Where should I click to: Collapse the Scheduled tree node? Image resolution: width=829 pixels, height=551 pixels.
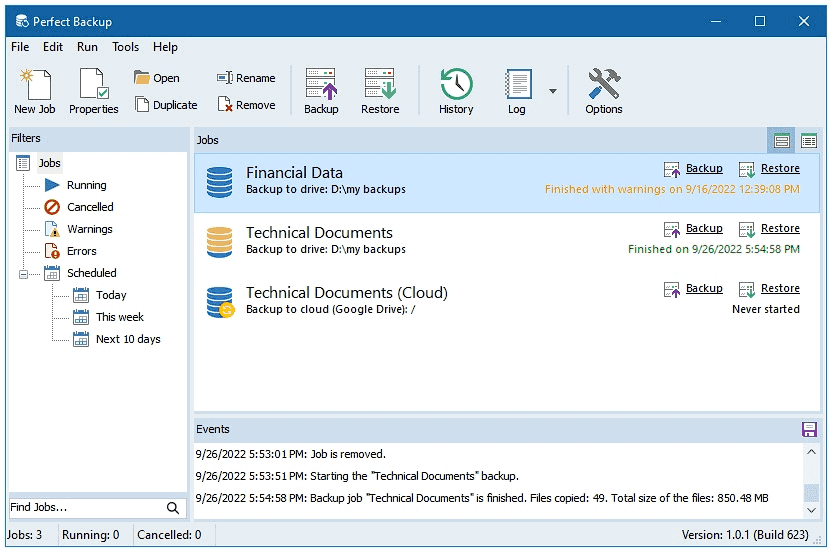[x=23, y=274]
